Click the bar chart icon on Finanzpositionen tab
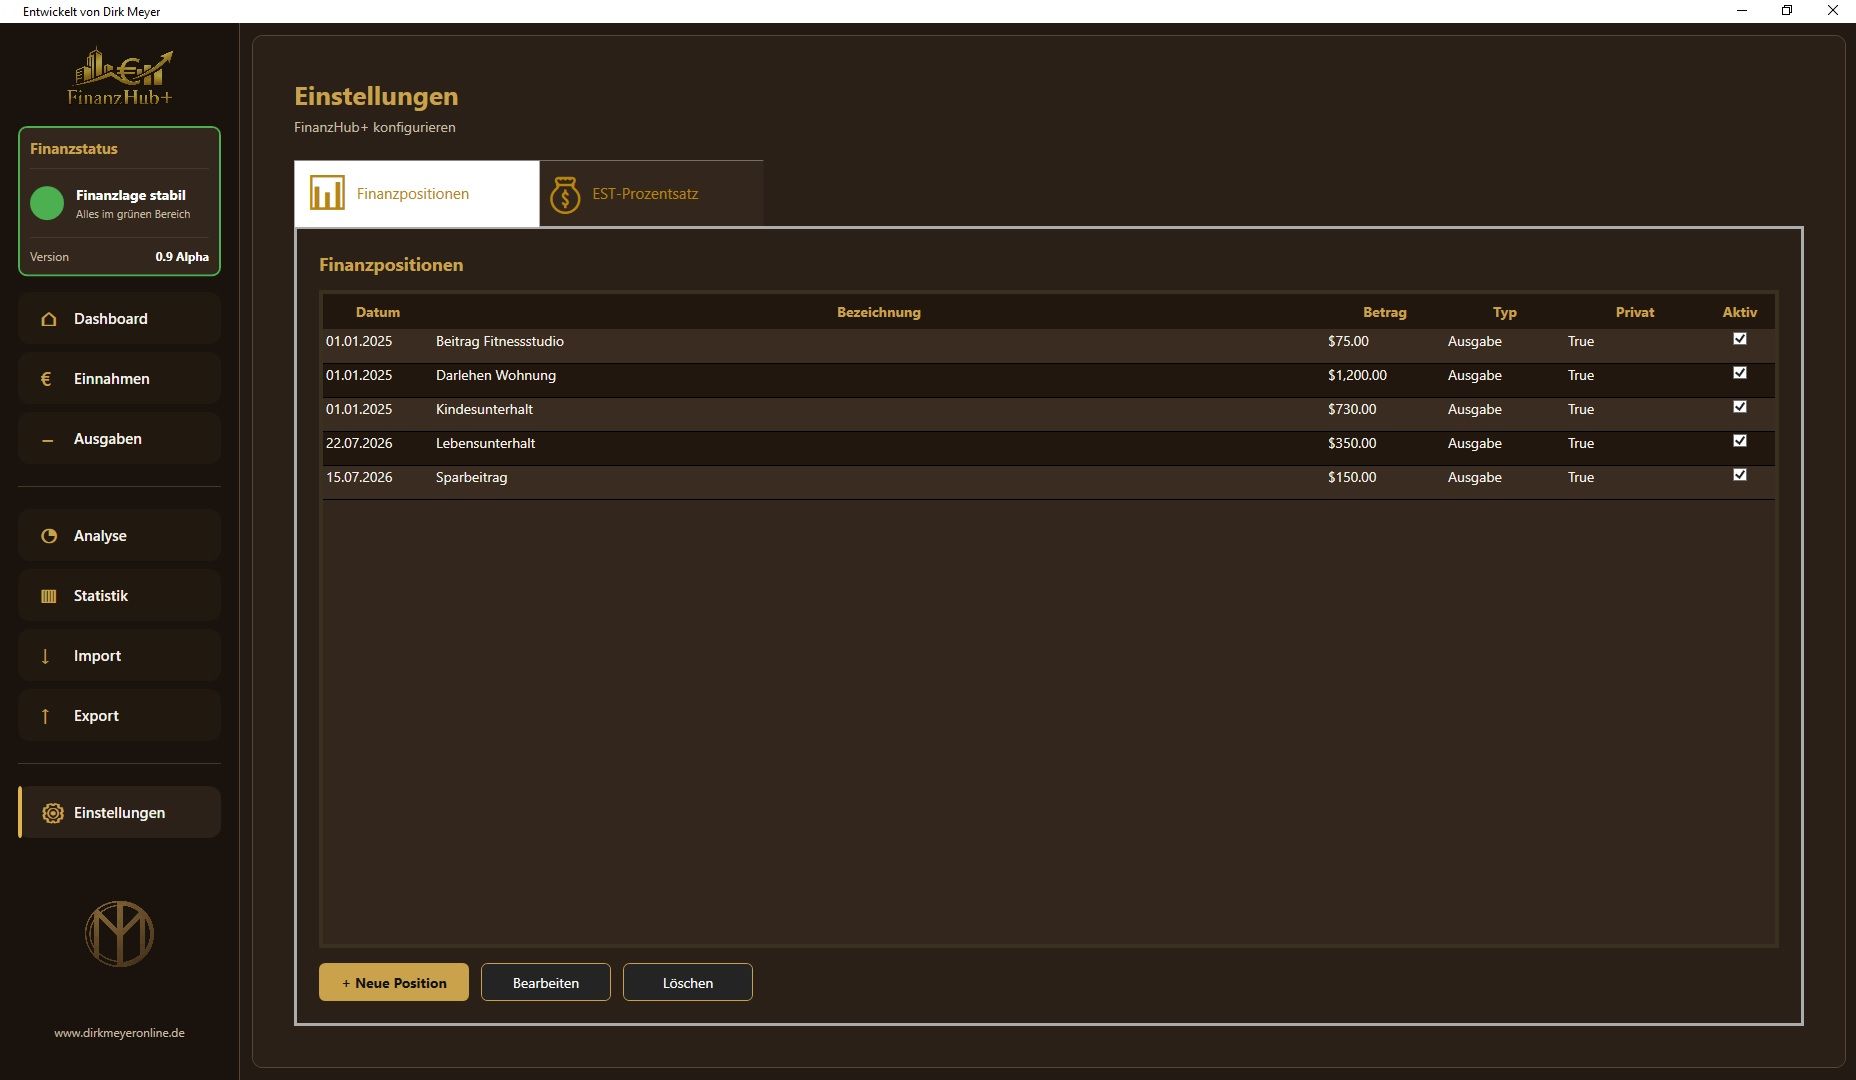1856x1080 pixels. tap(327, 193)
